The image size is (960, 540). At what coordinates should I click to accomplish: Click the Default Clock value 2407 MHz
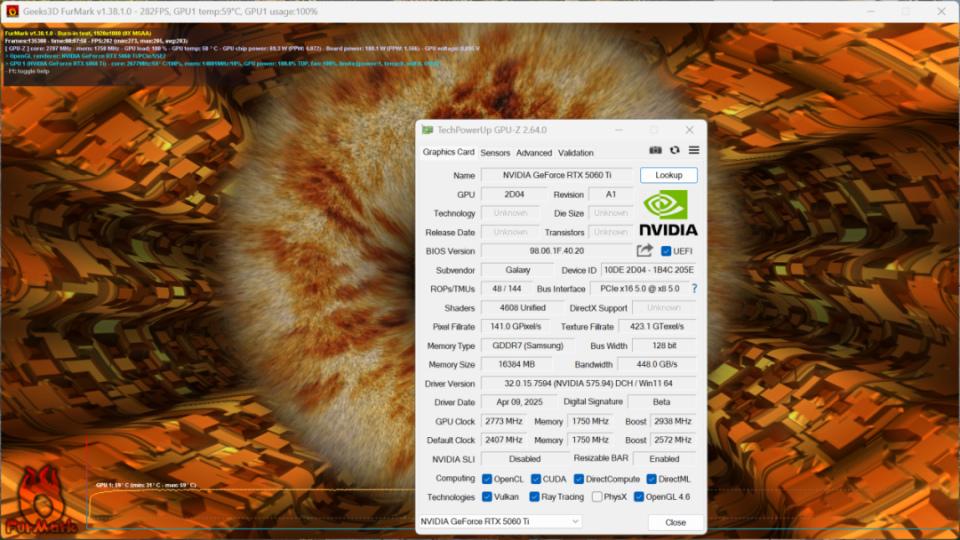pyautogui.click(x=503, y=440)
